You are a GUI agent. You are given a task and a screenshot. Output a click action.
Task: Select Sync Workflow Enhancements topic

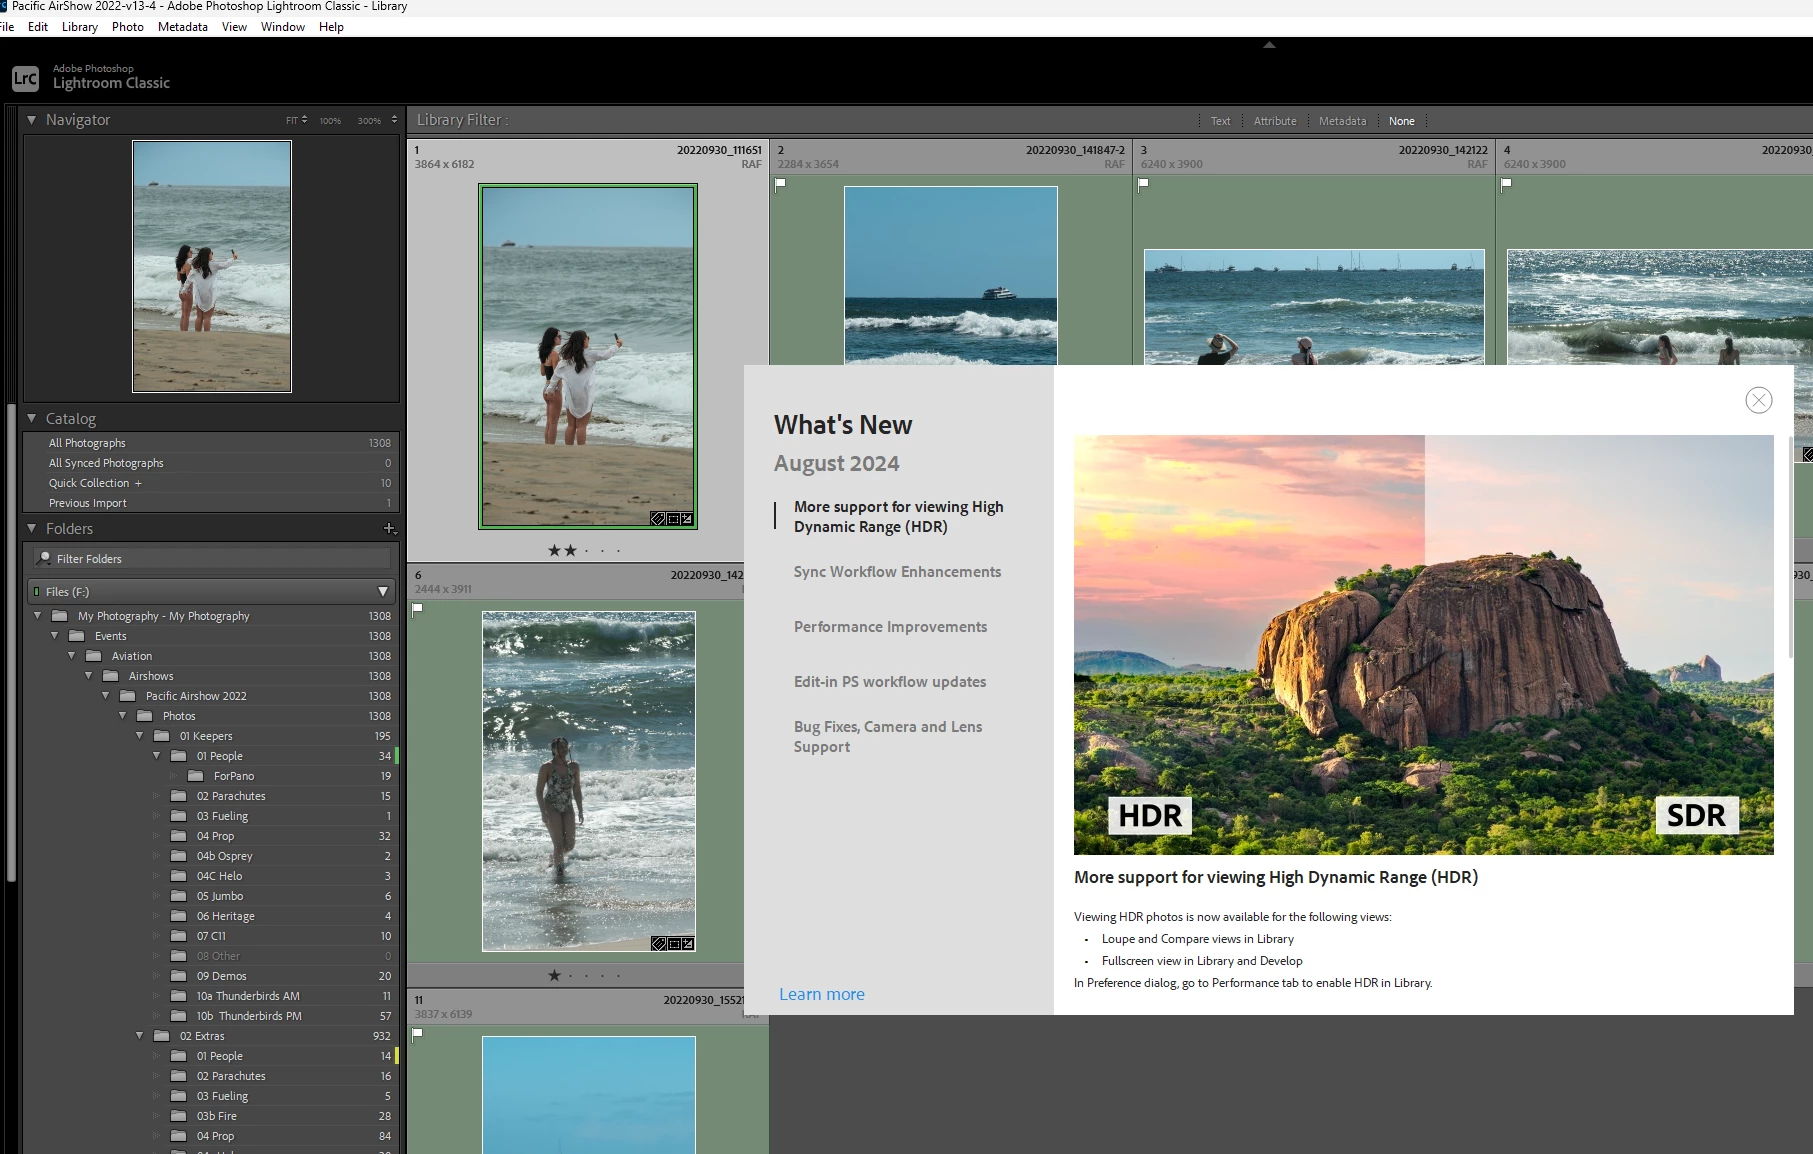897,572
